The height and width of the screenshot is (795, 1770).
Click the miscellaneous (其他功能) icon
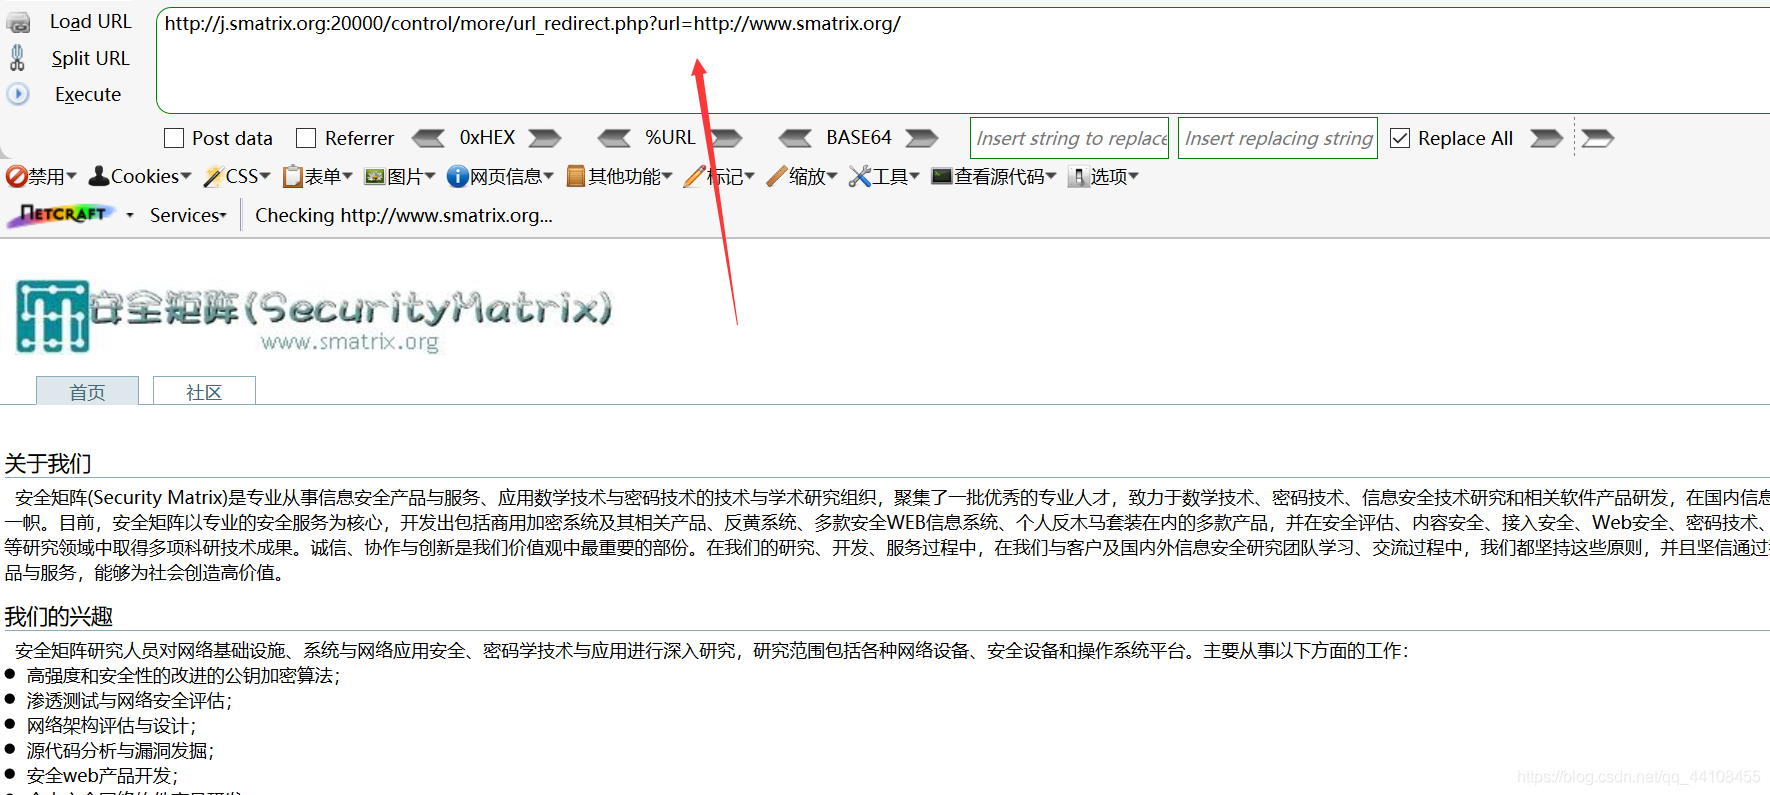pos(575,177)
